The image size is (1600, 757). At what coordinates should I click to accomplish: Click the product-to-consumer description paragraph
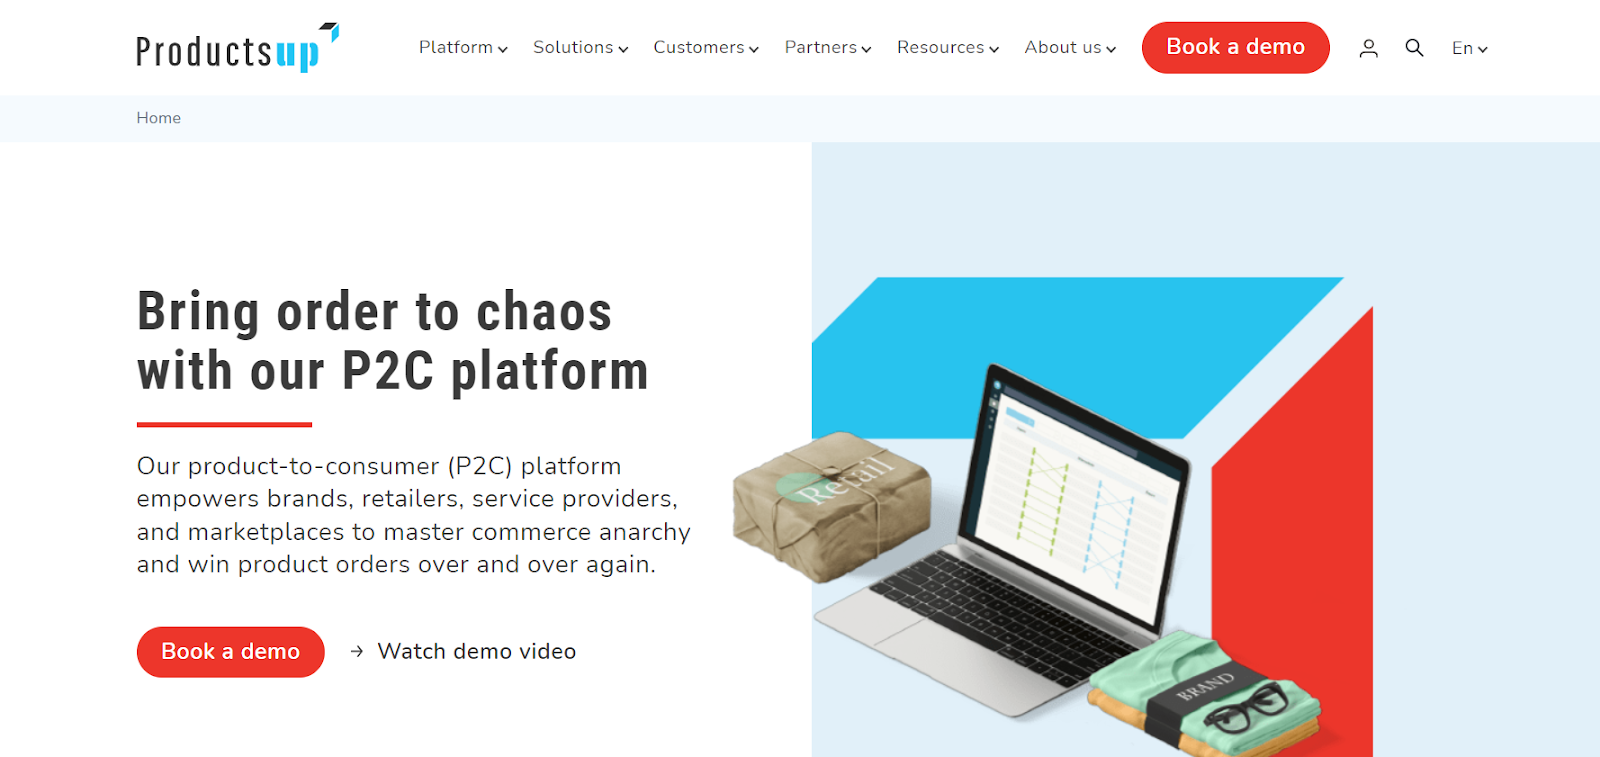click(414, 515)
